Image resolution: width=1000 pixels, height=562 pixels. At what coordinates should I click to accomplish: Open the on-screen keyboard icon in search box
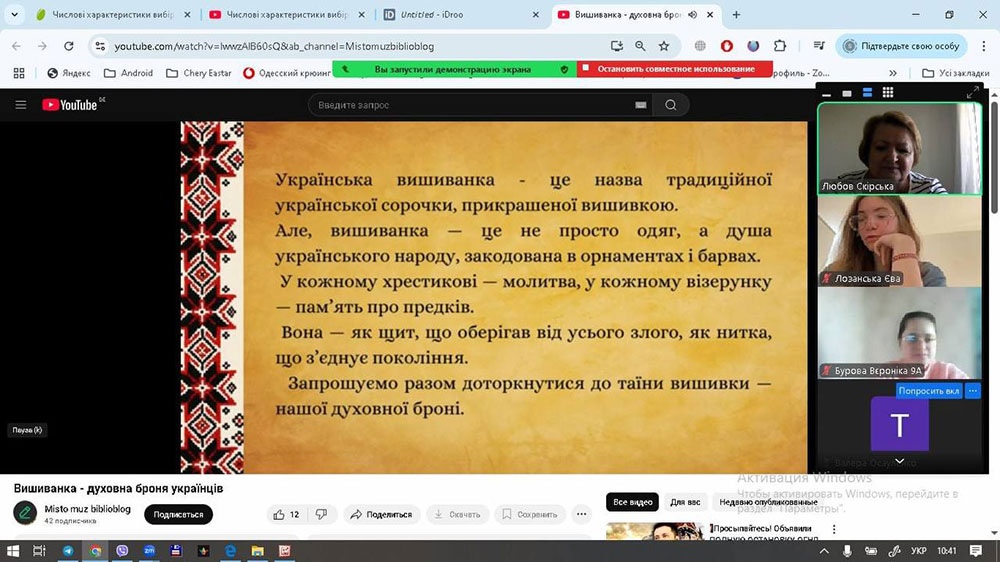[641, 105]
